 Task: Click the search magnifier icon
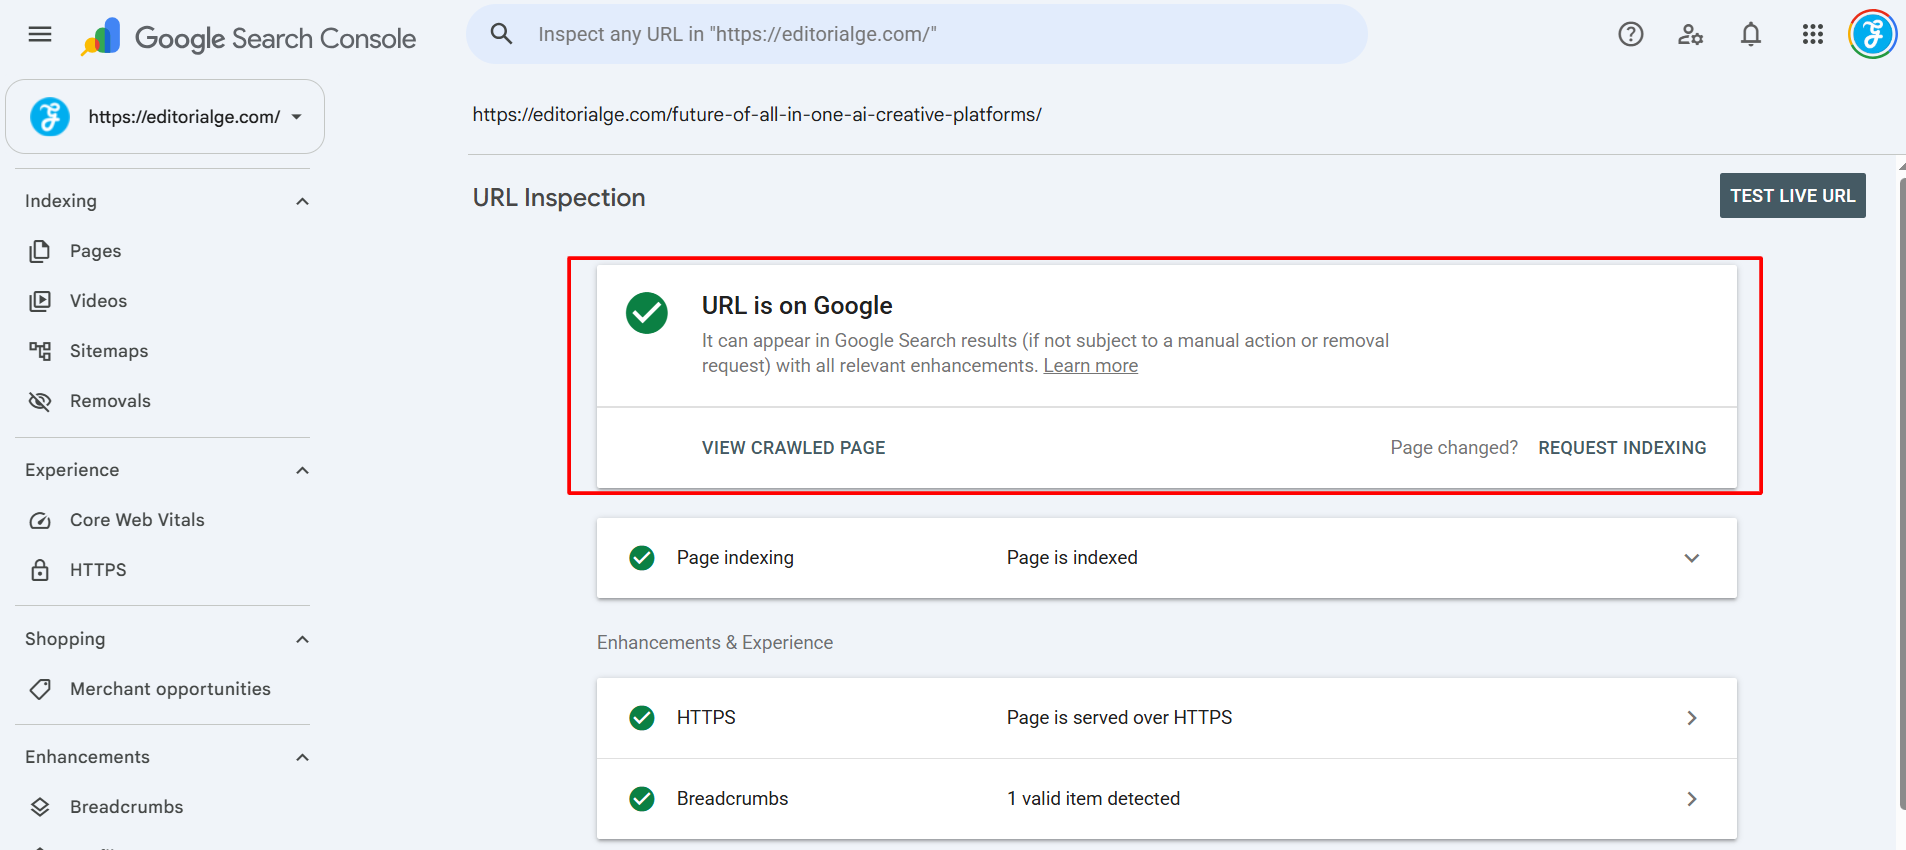(501, 34)
